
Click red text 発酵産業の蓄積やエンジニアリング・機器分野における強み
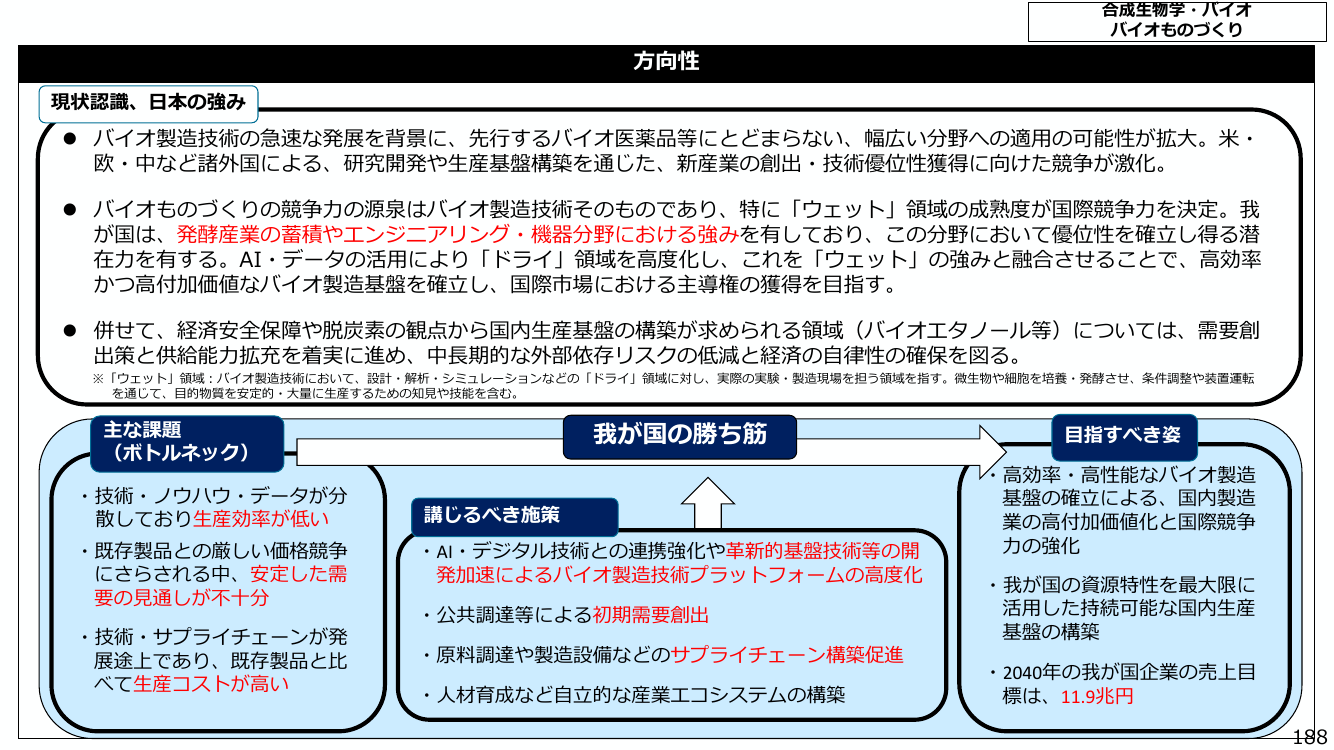pos(458,236)
